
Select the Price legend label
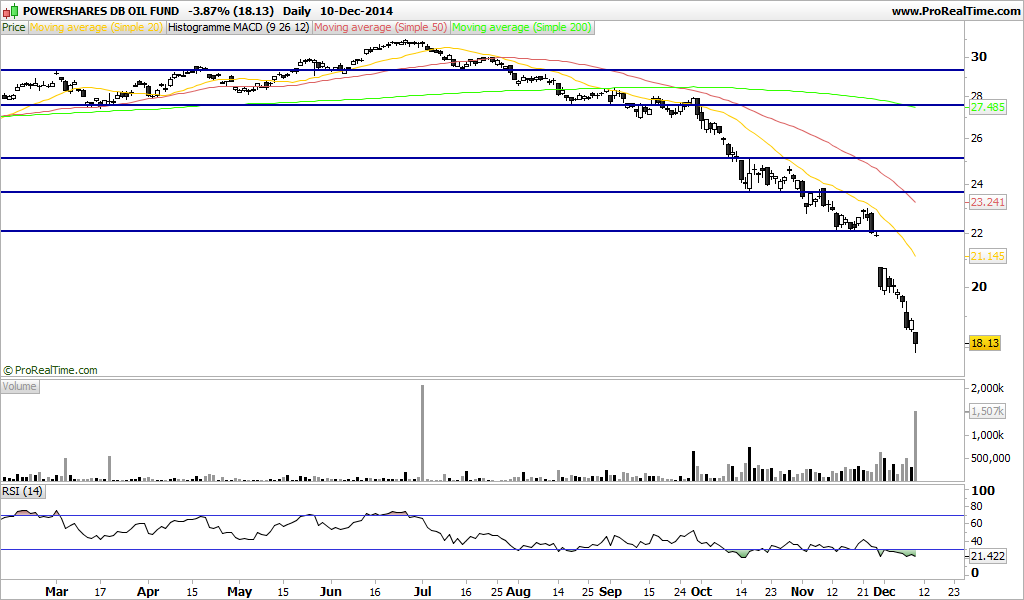point(14,27)
